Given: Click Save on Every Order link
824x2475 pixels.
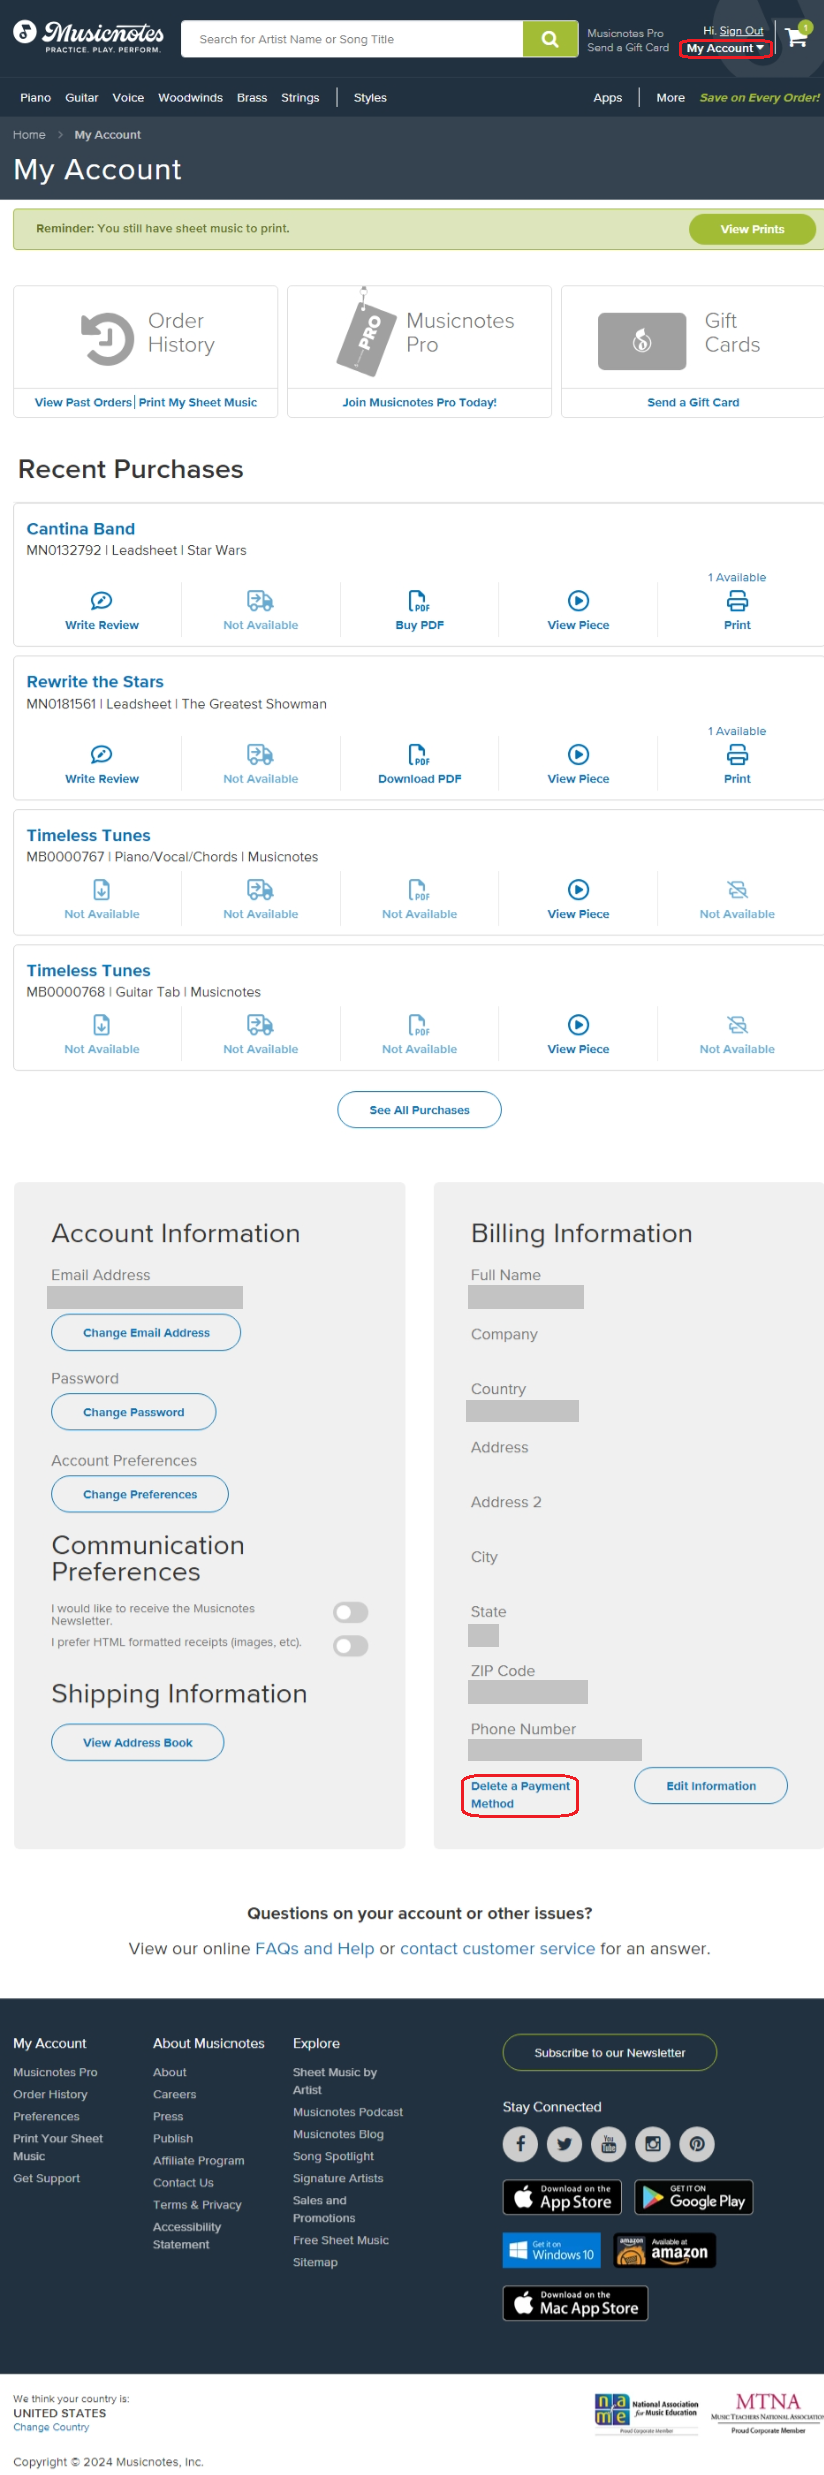Looking at the screenshot, I should coord(760,98).
